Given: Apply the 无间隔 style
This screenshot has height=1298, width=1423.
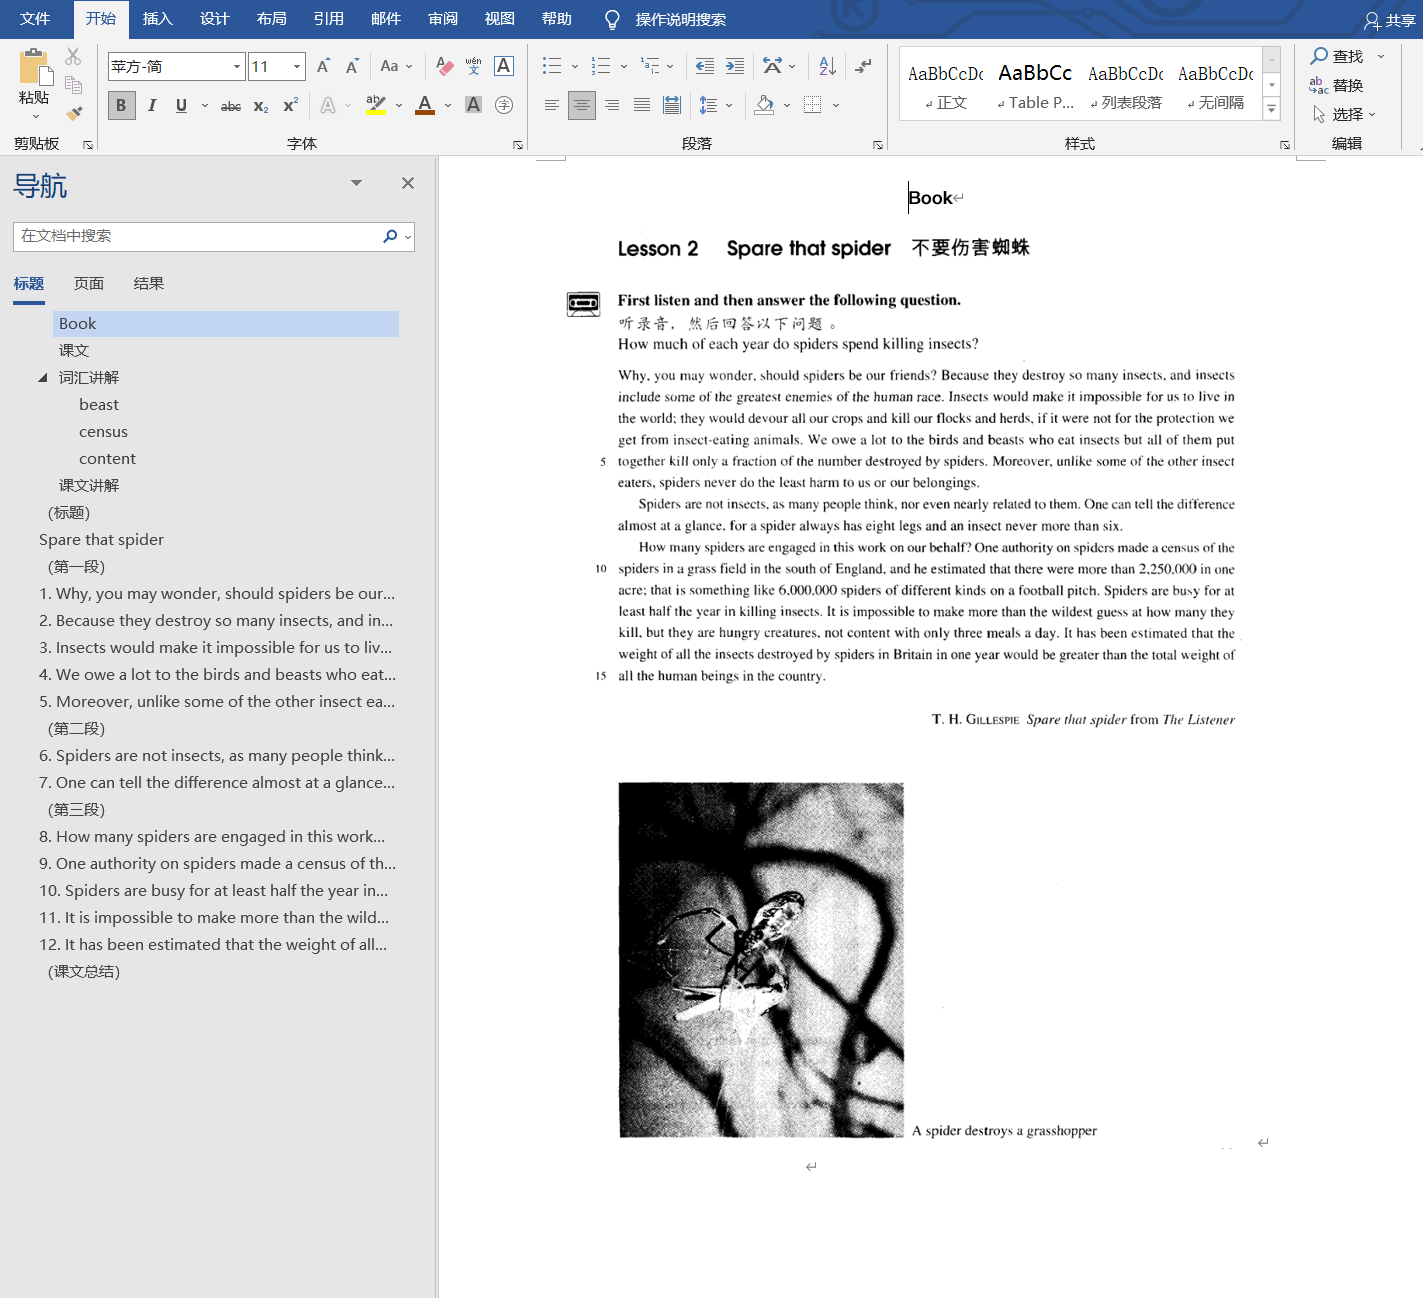Looking at the screenshot, I should coord(1216,85).
